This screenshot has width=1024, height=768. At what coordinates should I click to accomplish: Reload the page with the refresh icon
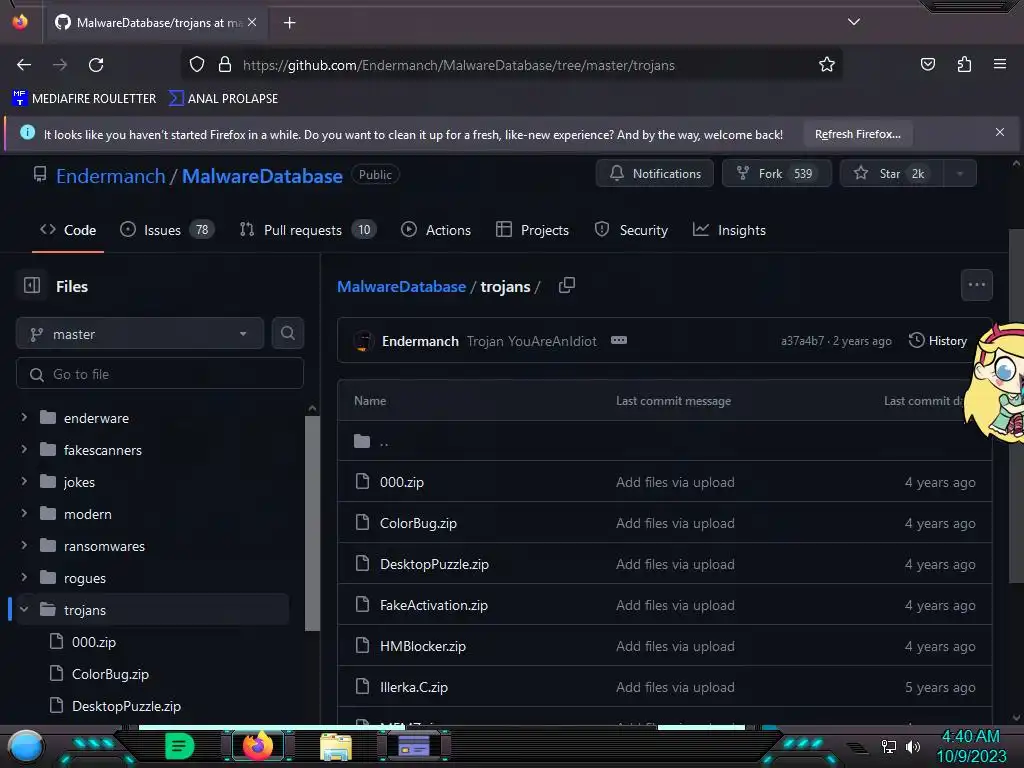[96, 65]
